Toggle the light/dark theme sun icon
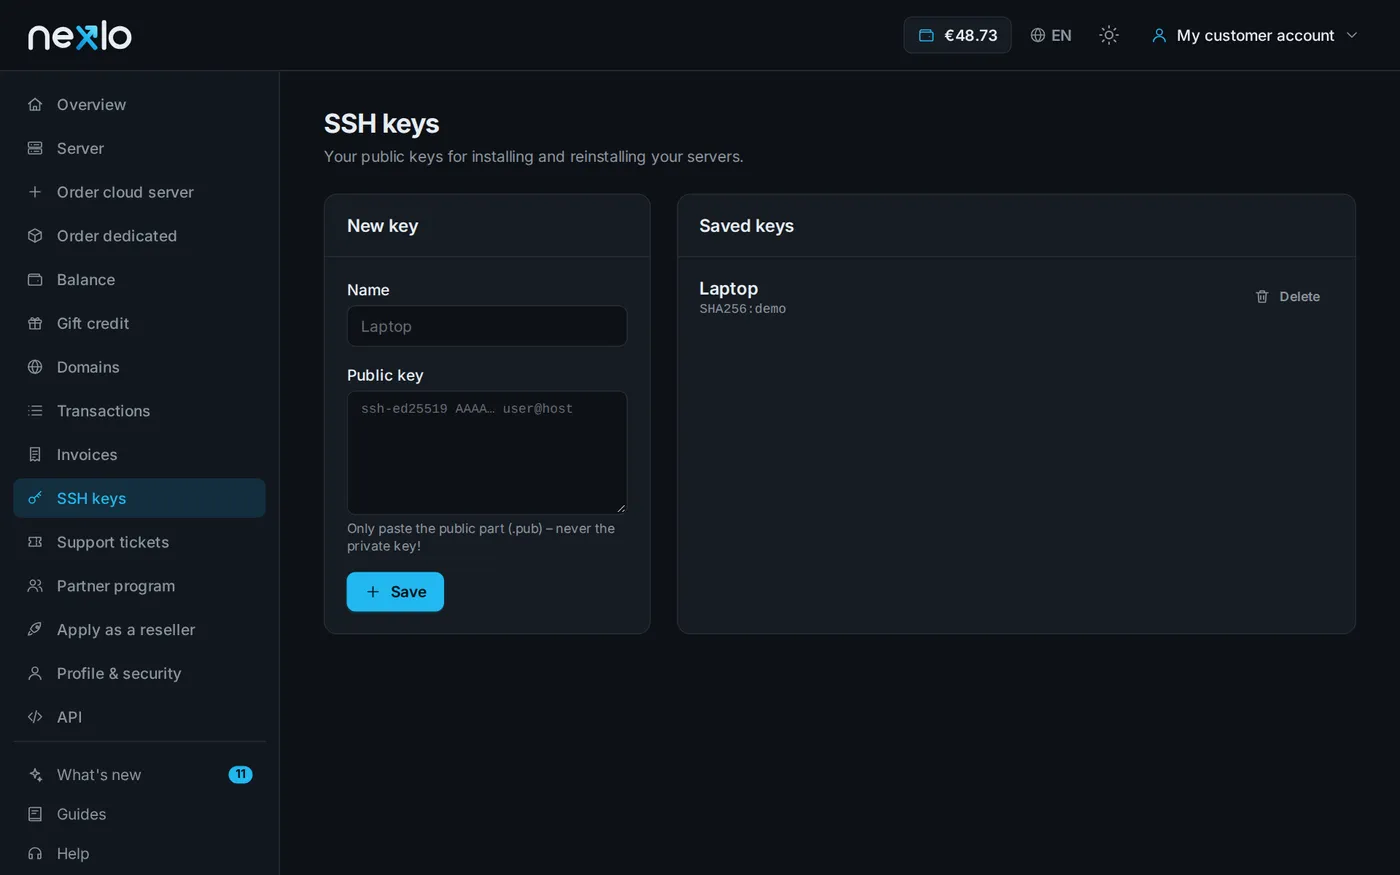This screenshot has height=875, width=1400. point(1109,35)
